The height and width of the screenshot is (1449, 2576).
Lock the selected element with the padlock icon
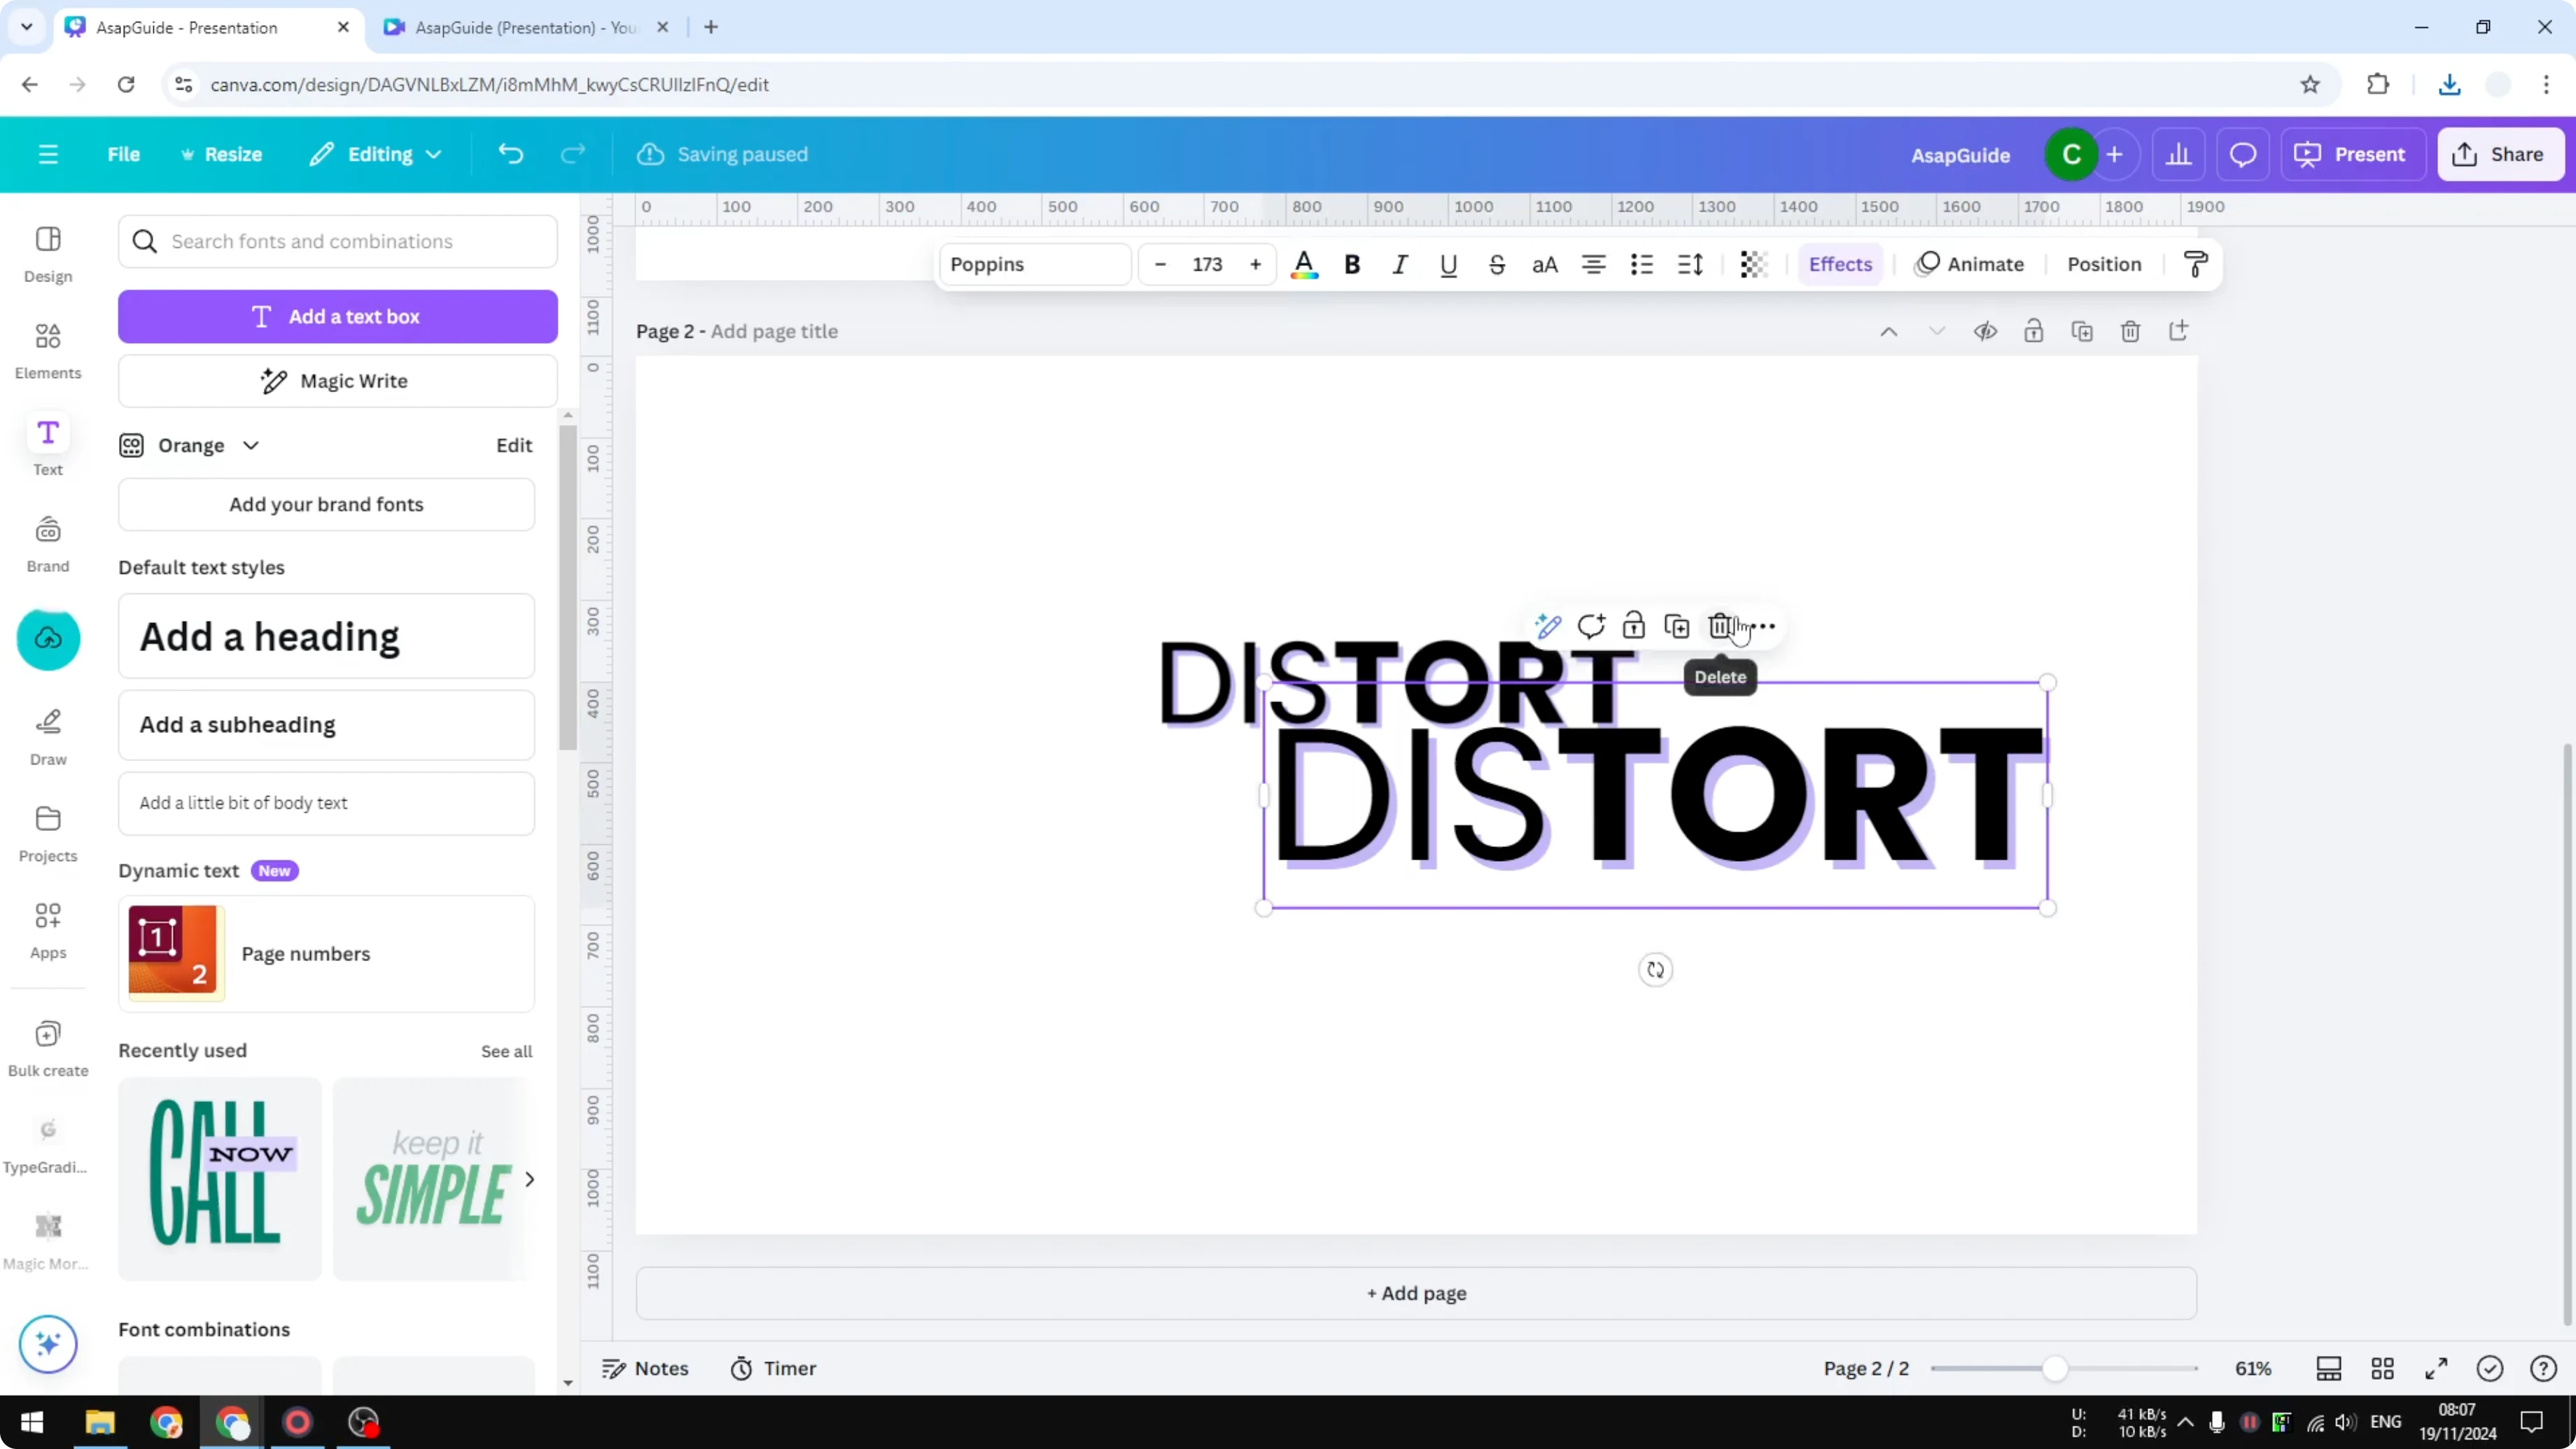tap(1634, 626)
